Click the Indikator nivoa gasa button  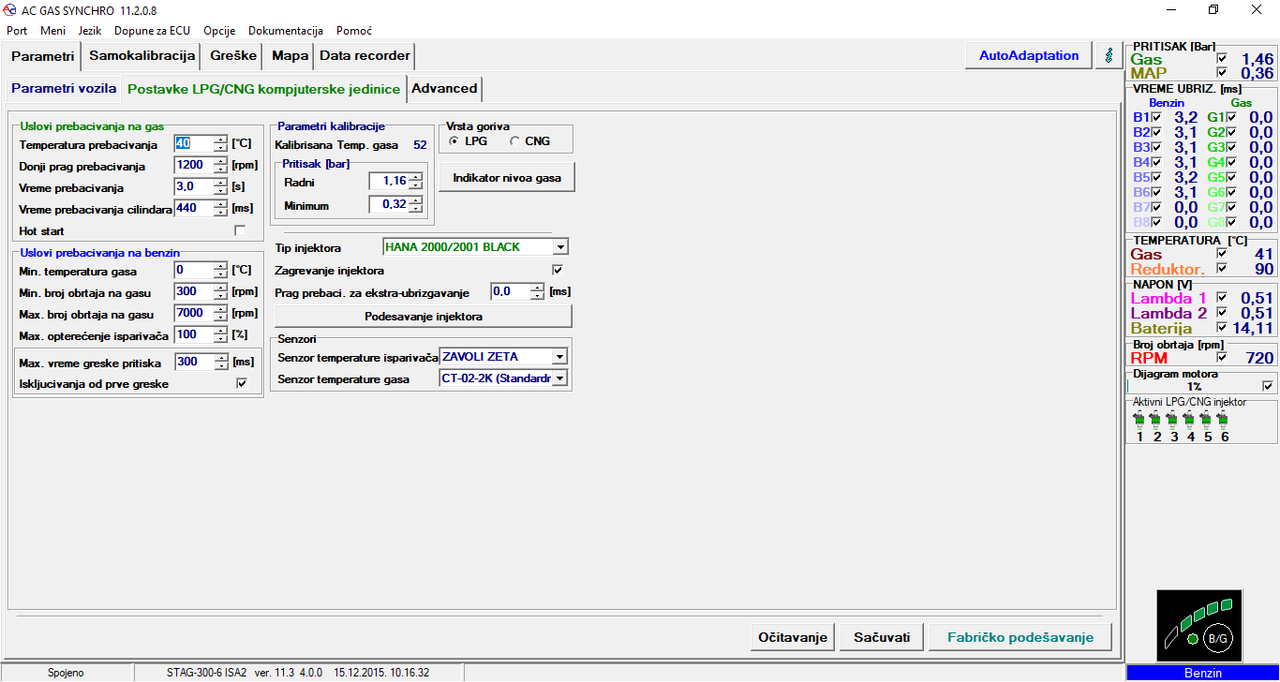pyautogui.click(x=507, y=178)
